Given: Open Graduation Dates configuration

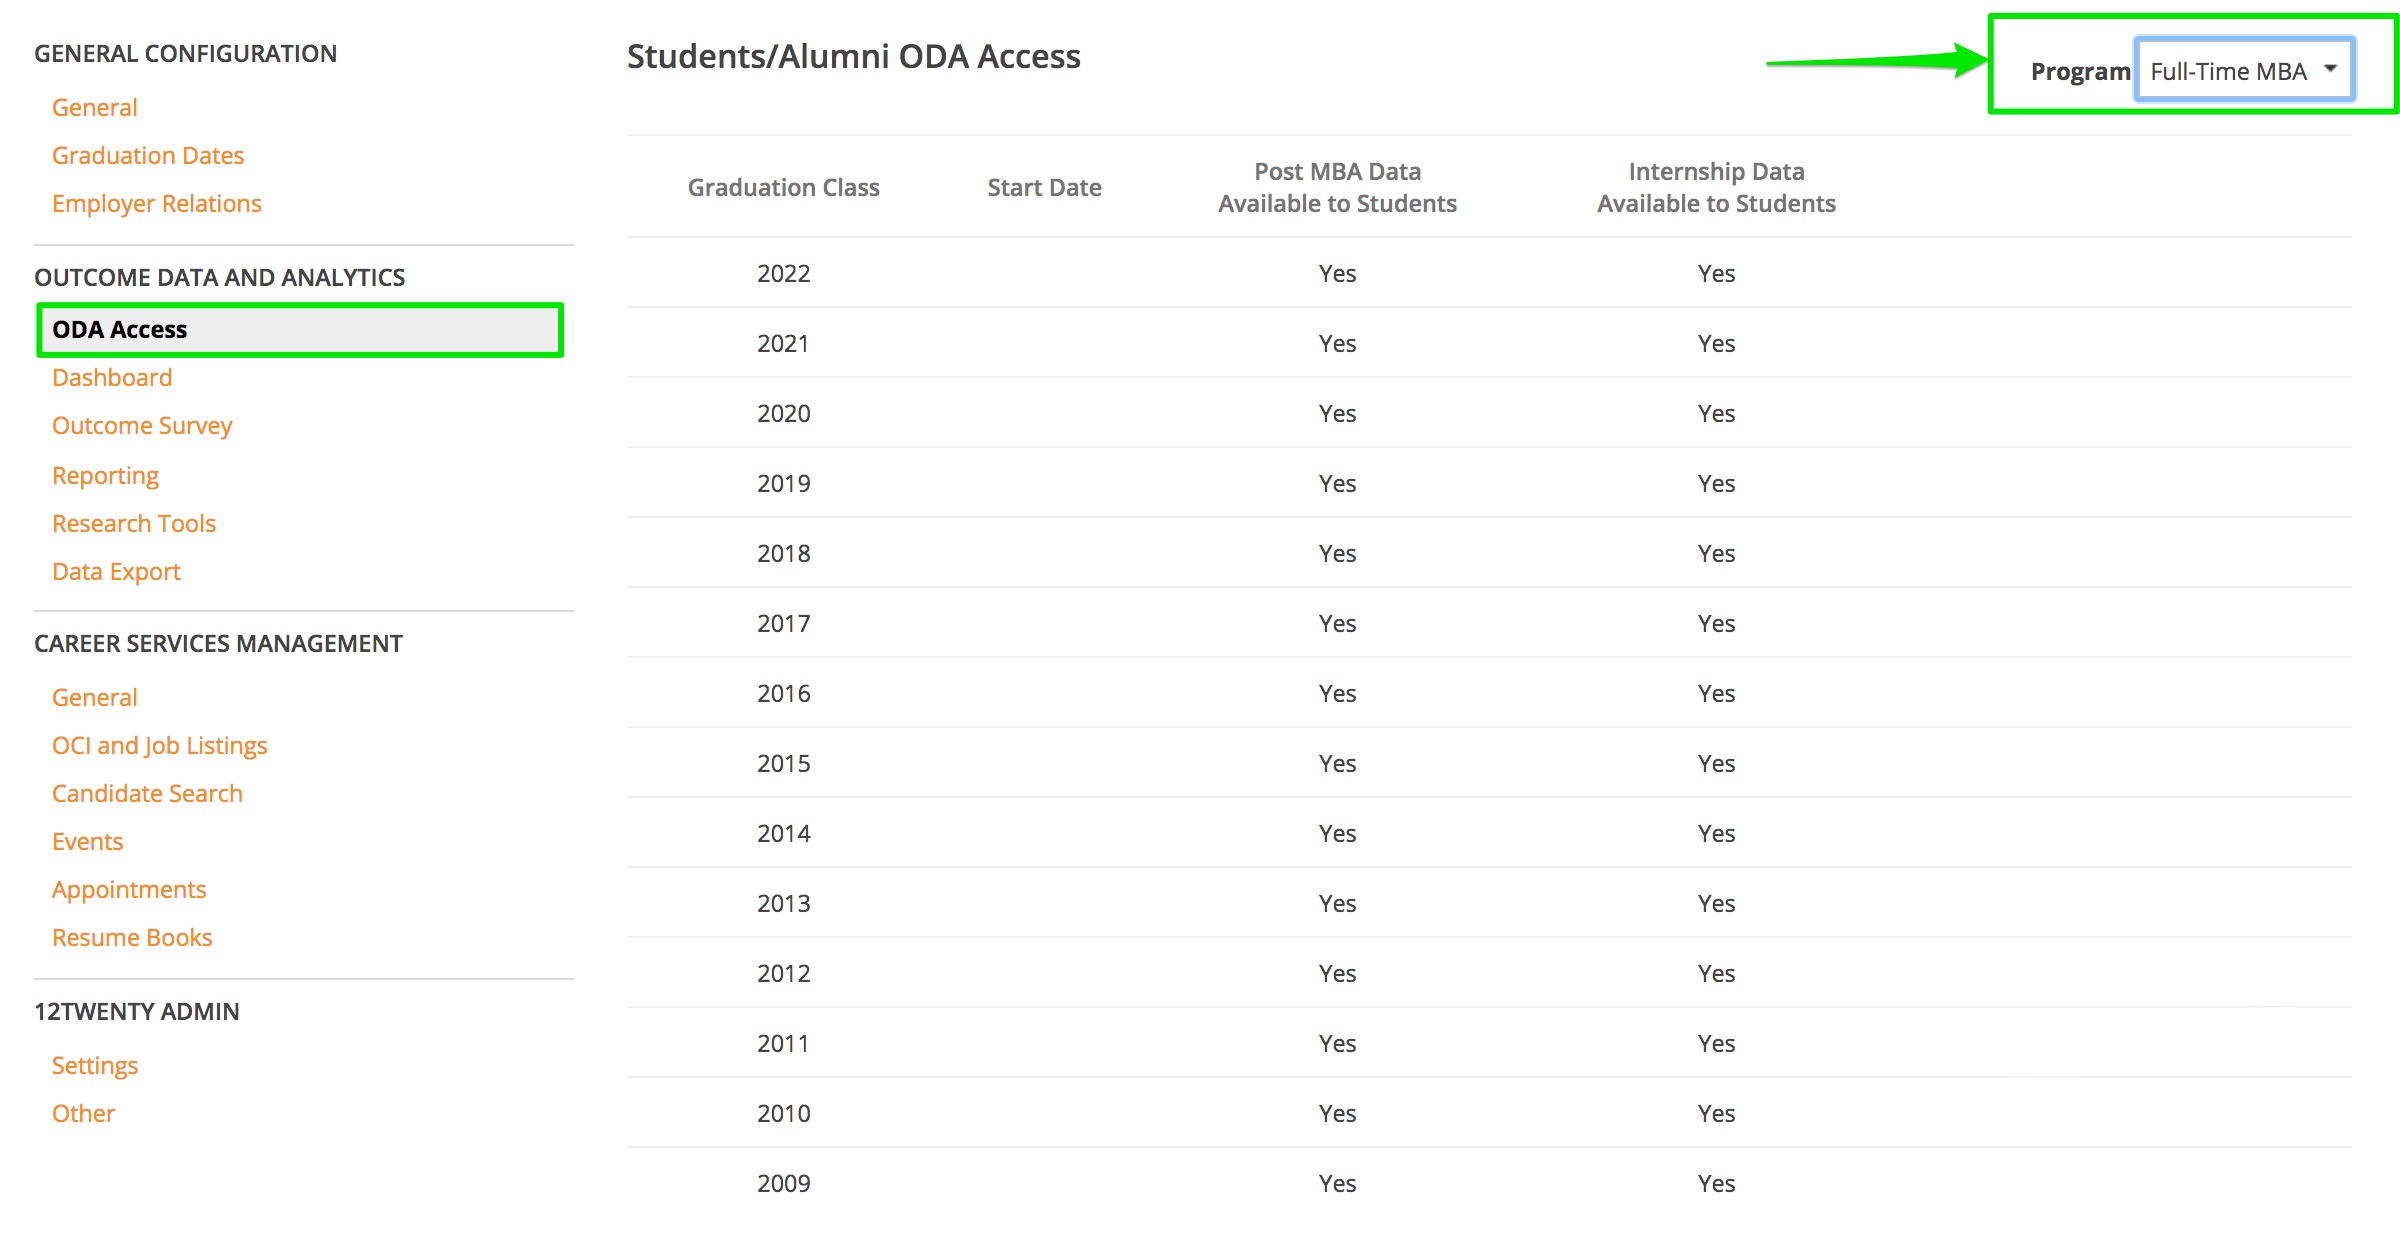Looking at the screenshot, I should 148,156.
